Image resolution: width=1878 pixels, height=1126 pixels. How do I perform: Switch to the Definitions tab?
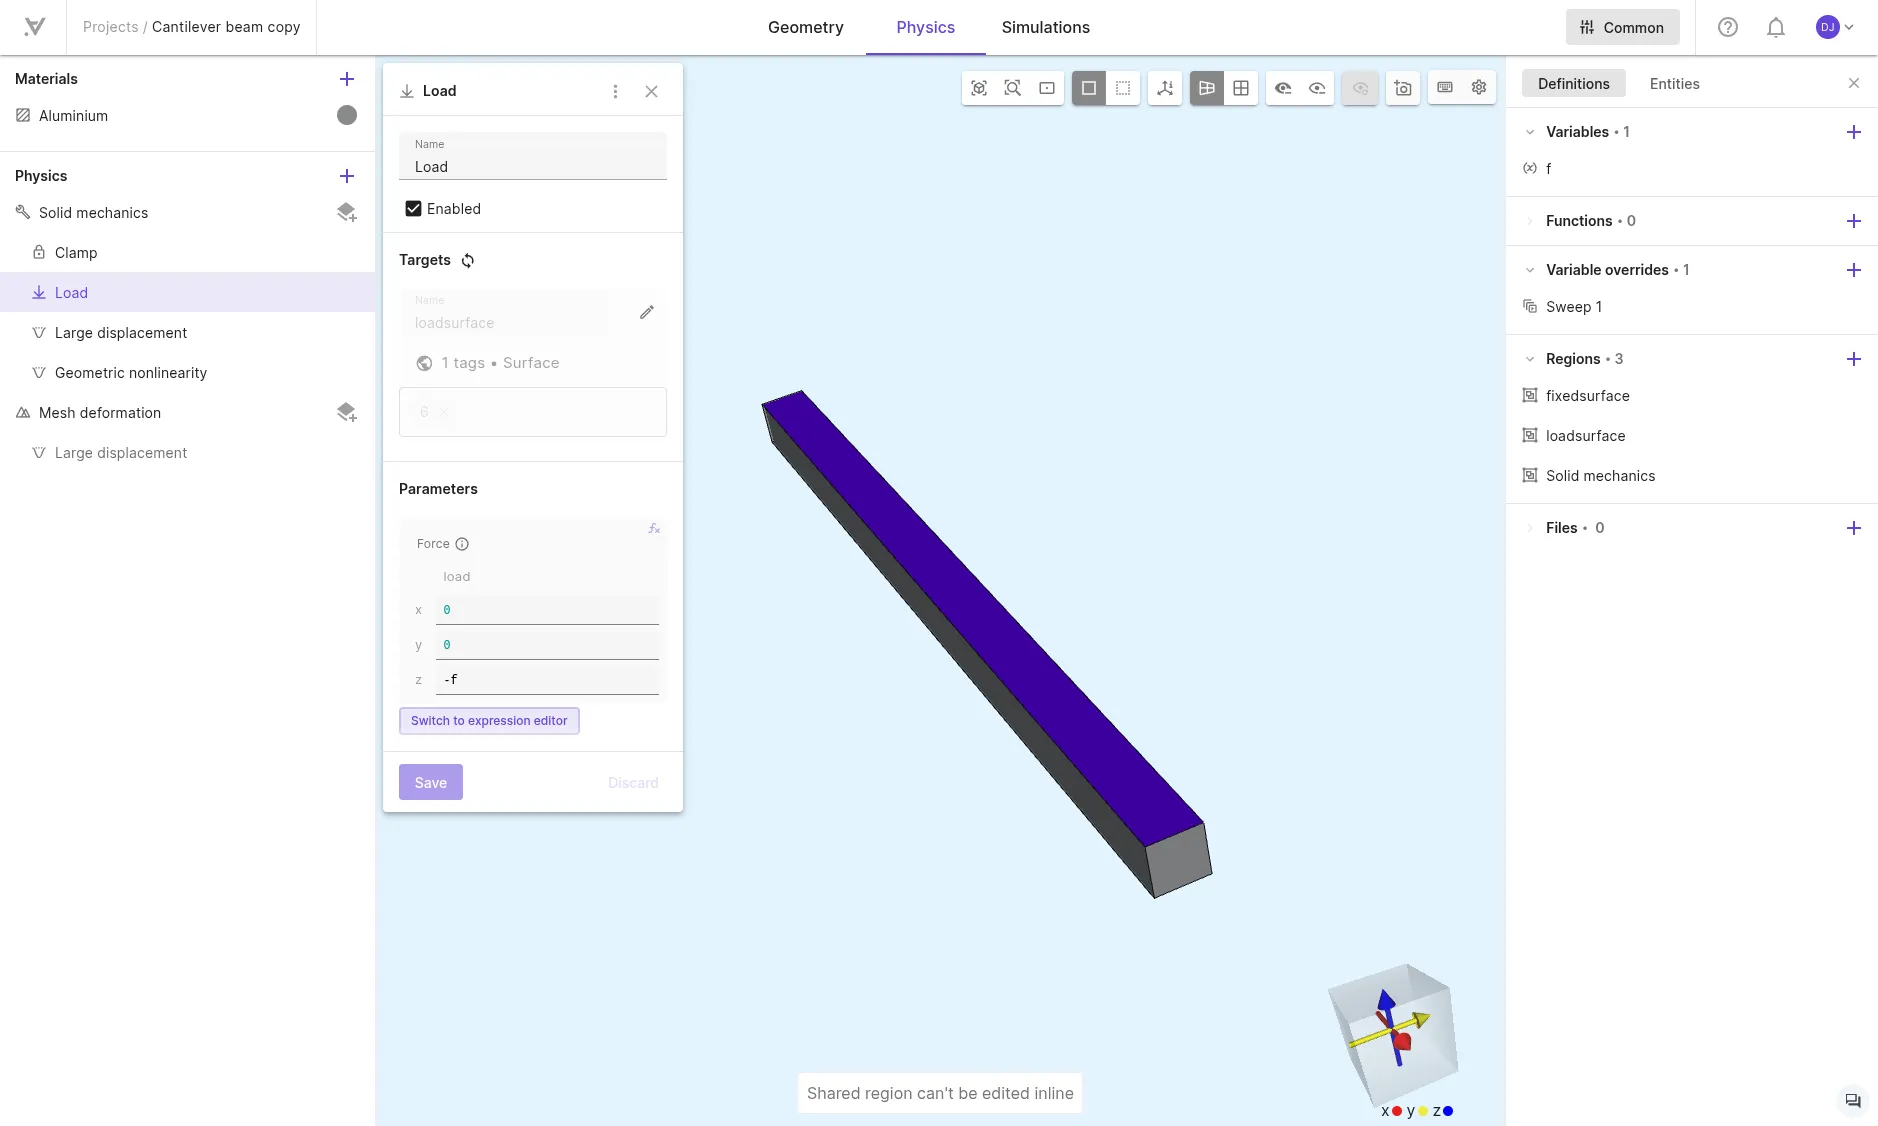pyautogui.click(x=1574, y=84)
